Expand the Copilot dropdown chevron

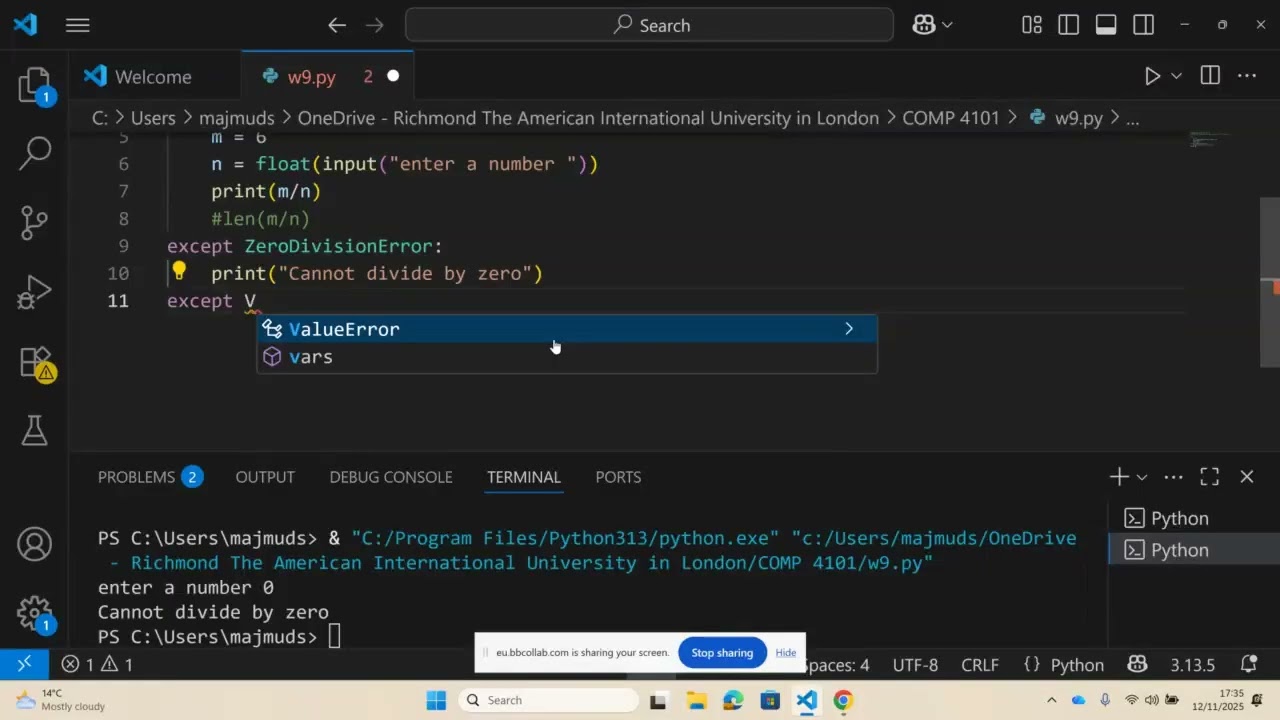[947, 25]
